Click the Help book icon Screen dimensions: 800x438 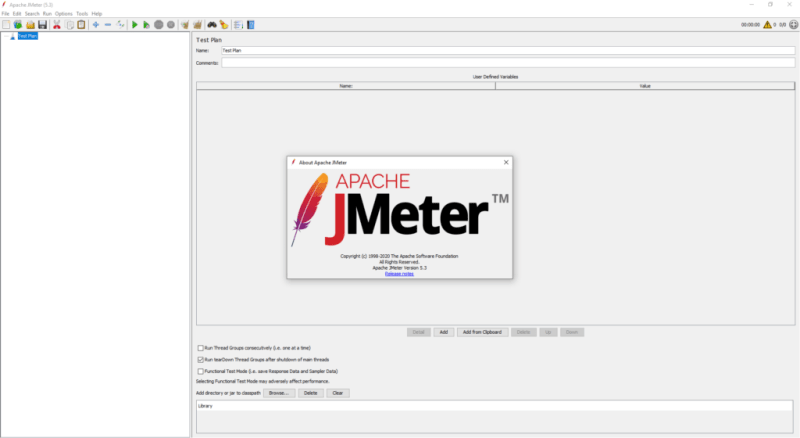point(251,25)
